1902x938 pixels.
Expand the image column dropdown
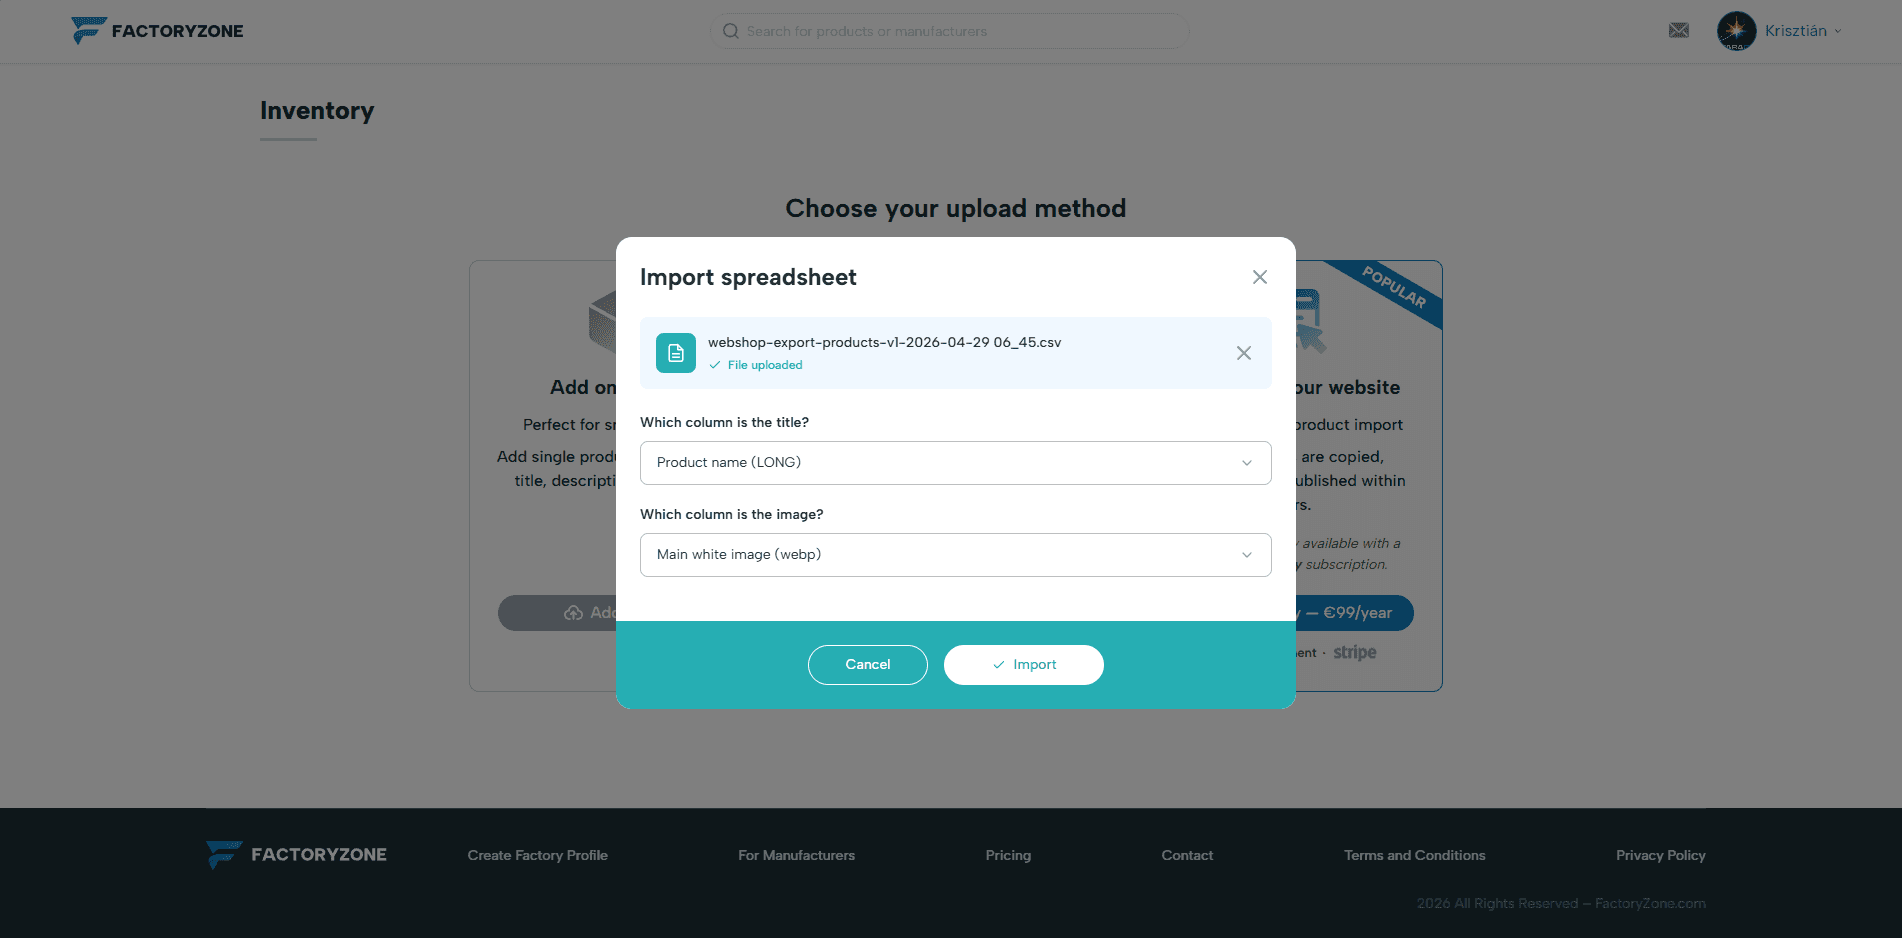click(956, 555)
